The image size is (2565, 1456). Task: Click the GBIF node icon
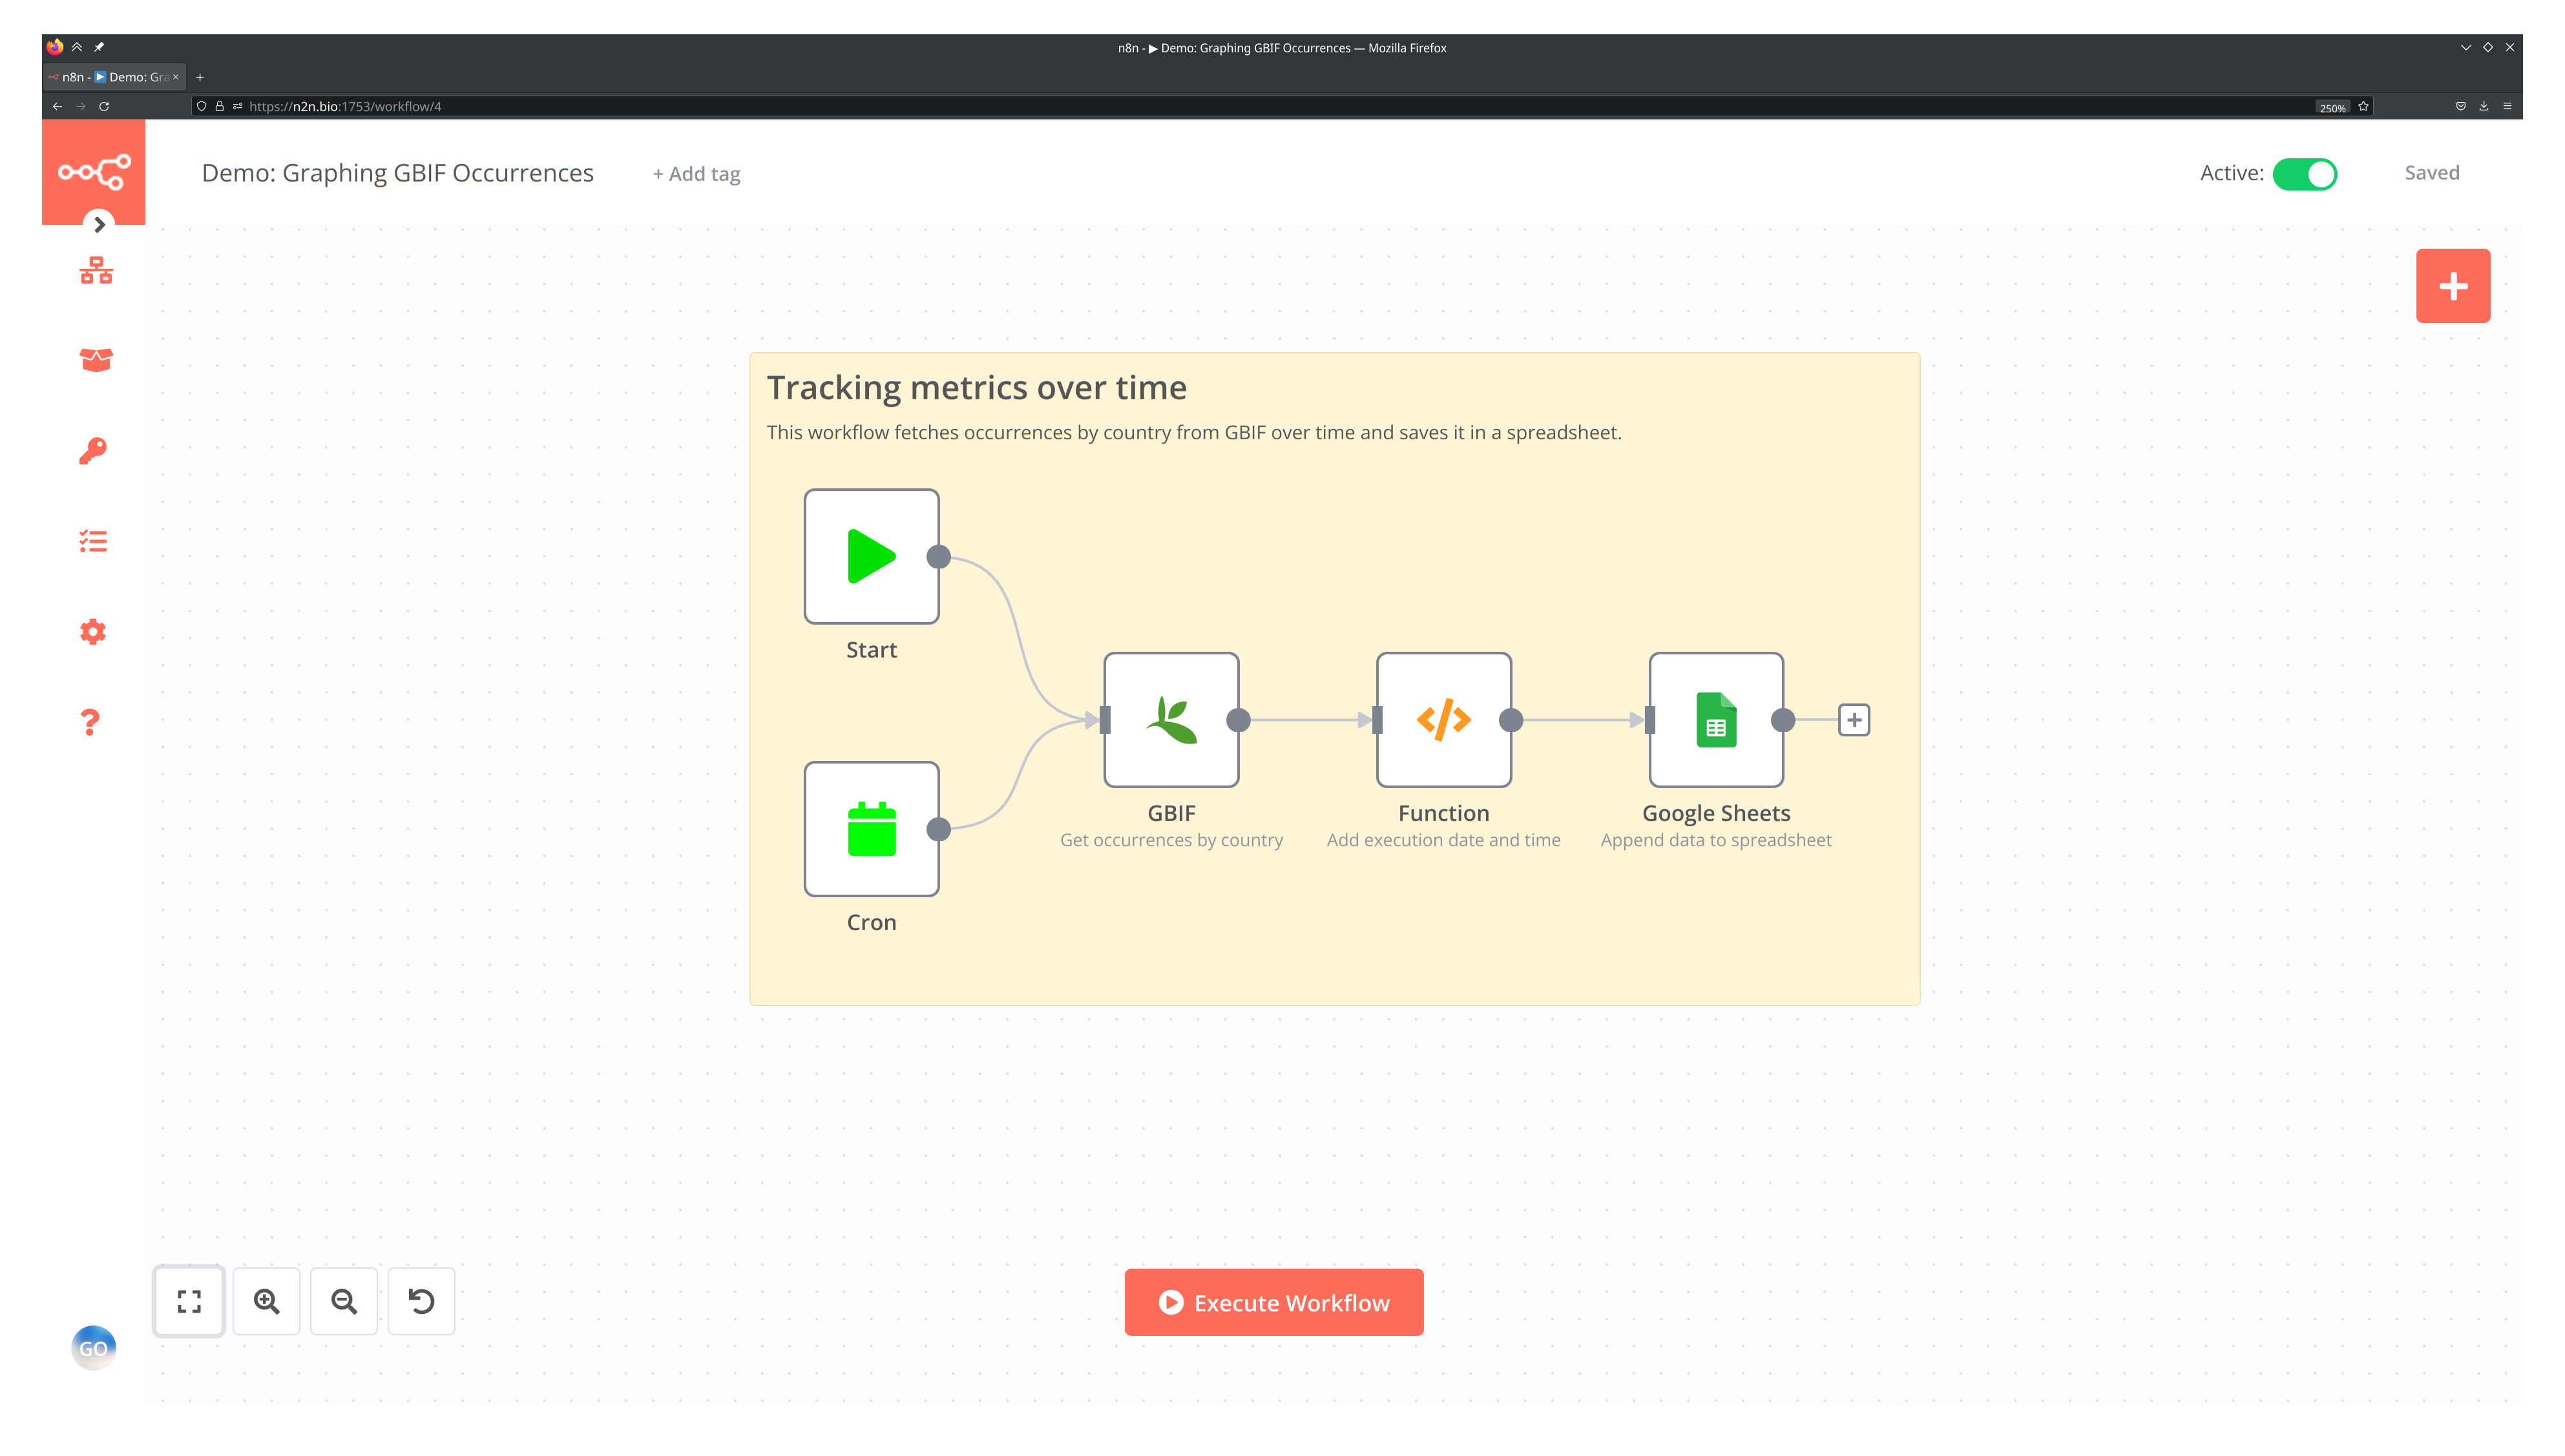point(1171,720)
